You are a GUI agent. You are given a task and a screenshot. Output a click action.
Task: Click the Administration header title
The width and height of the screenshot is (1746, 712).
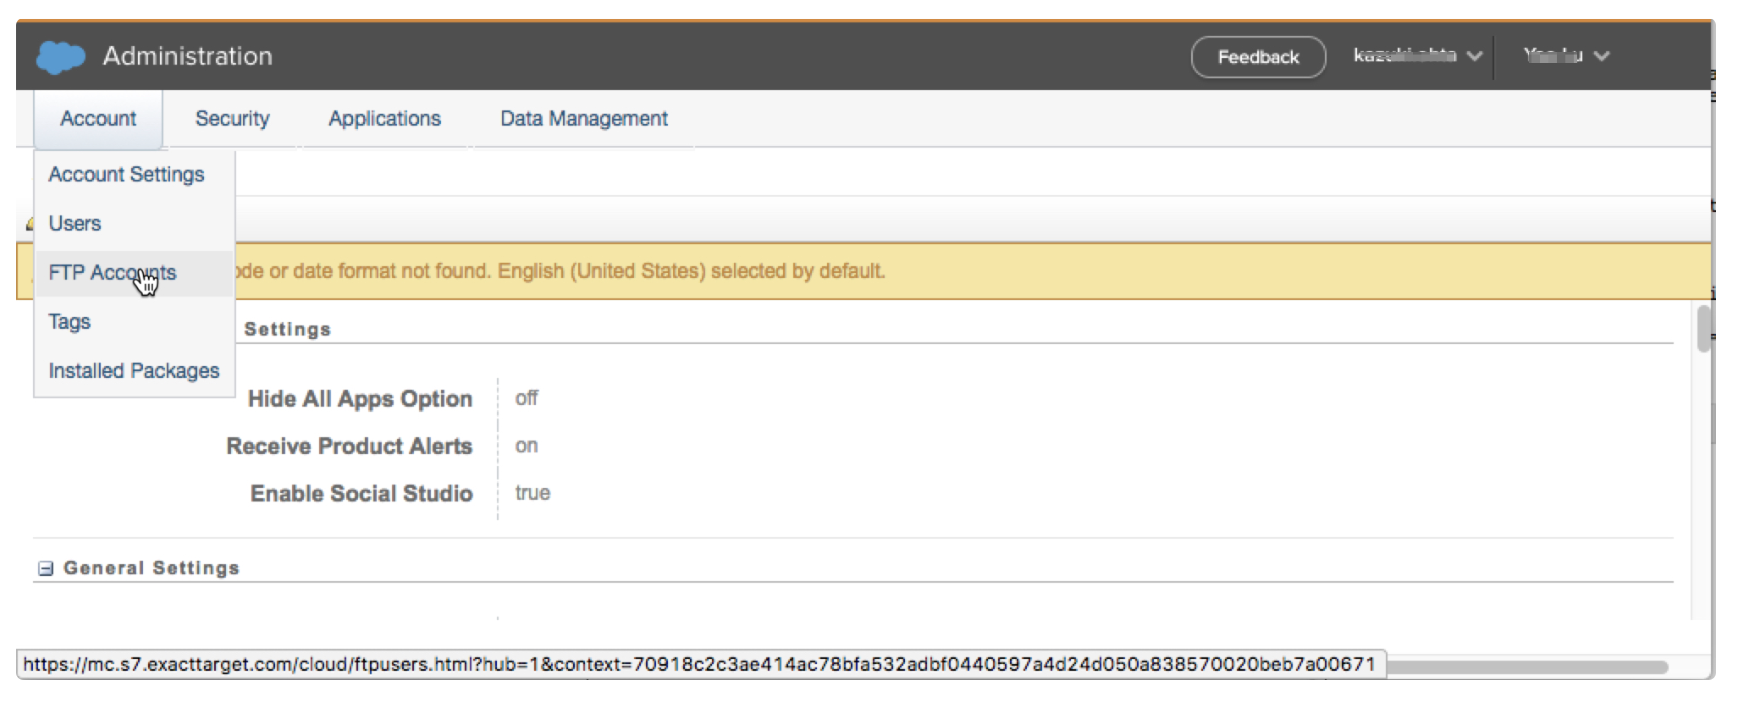click(x=187, y=57)
